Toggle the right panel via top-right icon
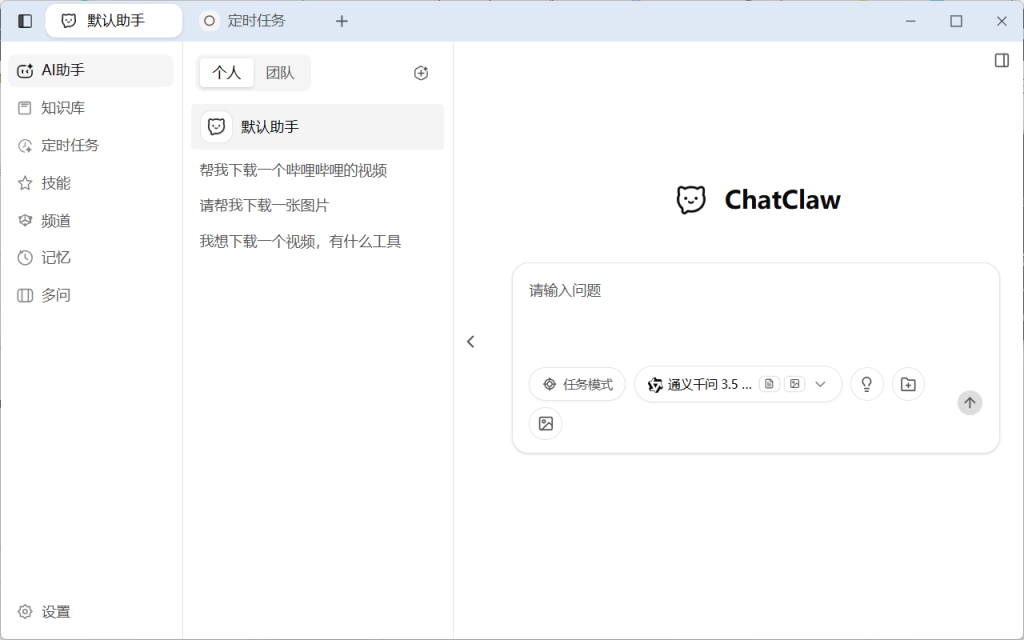The width and height of the screenshot is (1024, 640). (1001, 59)
